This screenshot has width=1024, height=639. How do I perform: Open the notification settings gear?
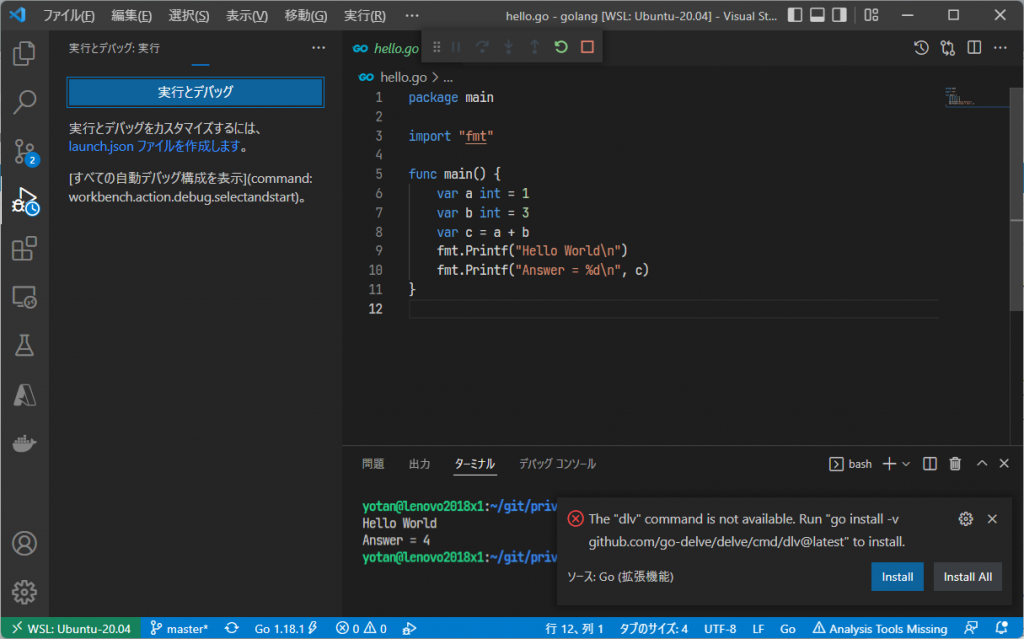coord(965,519)
